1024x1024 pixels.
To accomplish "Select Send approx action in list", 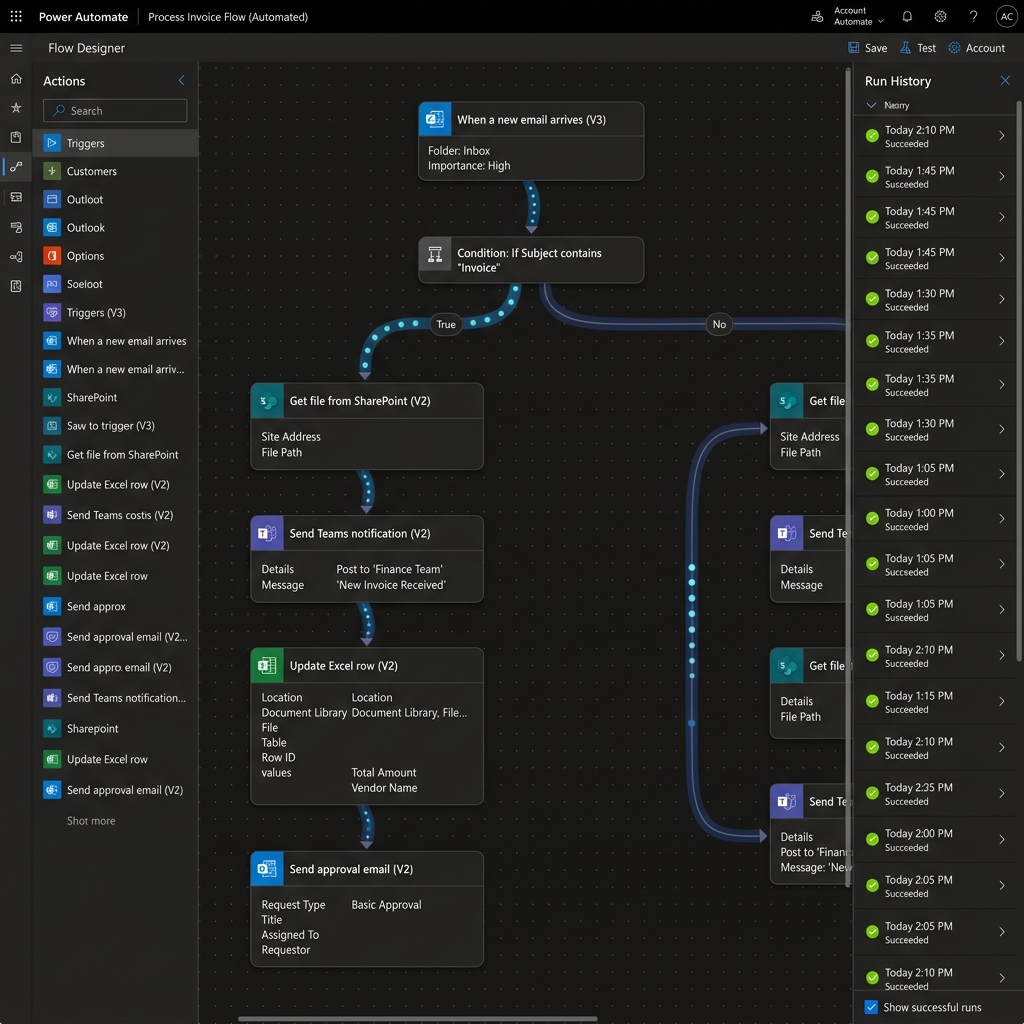I will (x=116, y=607).
